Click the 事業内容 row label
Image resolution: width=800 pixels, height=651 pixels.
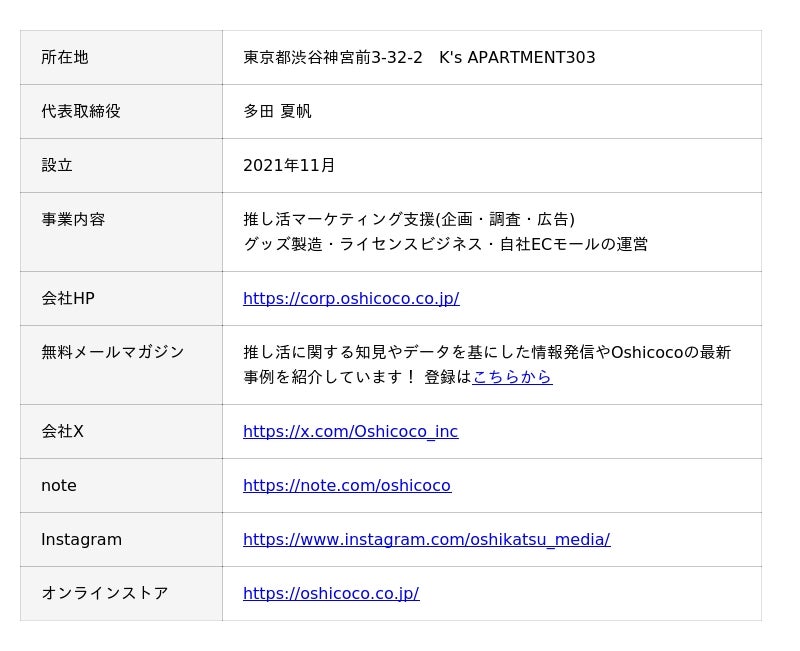tap(73, 220)
